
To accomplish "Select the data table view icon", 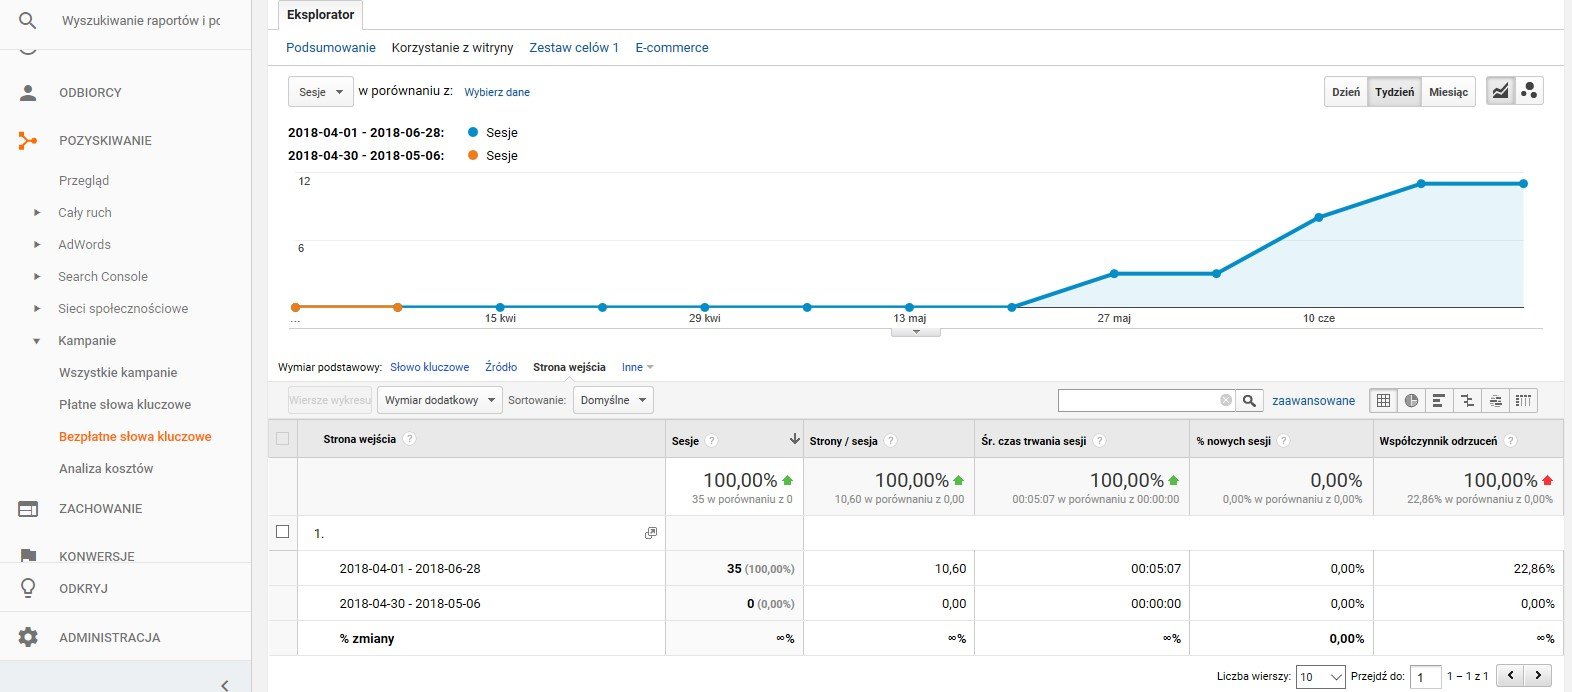I will coord(1383,401).
